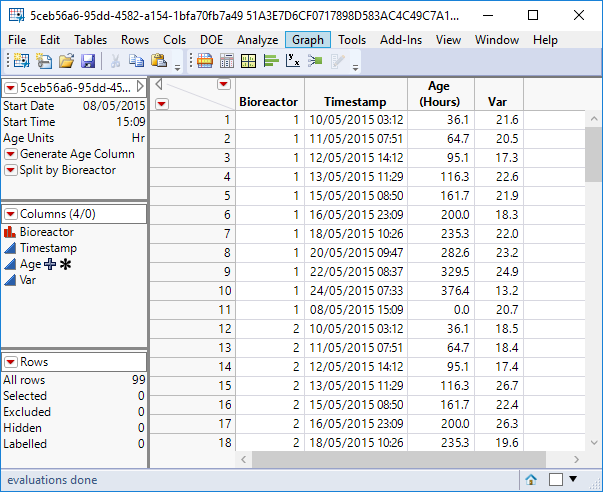Click the vertical scrollbar of data grid
This screenshot has width=603, height=492.
[x=593, y=300]
